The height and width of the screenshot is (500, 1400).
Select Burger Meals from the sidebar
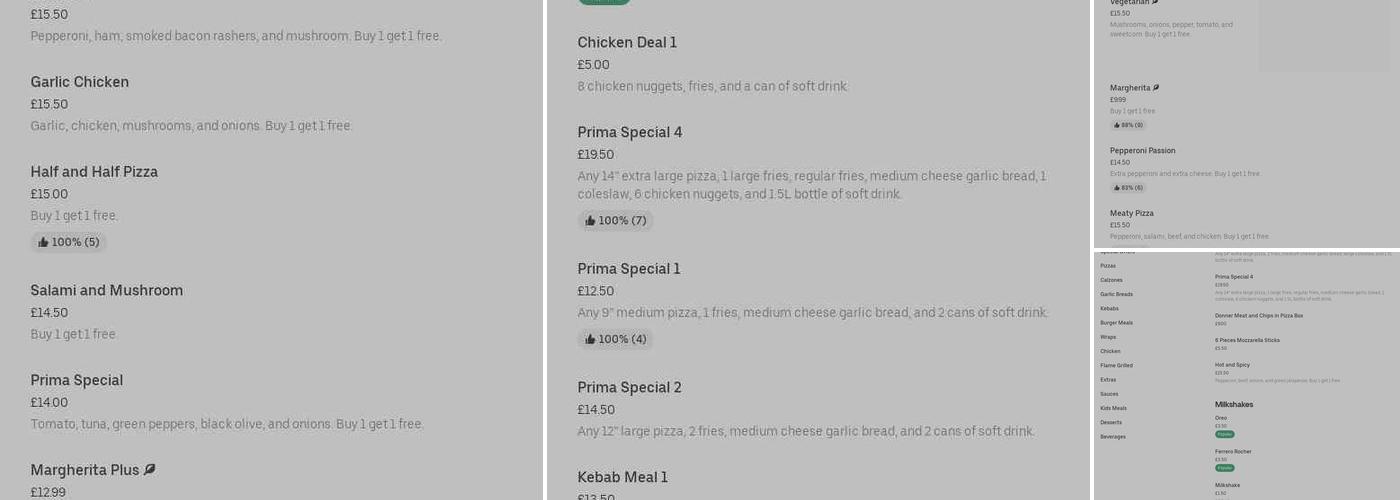[x=1116, y=323]
